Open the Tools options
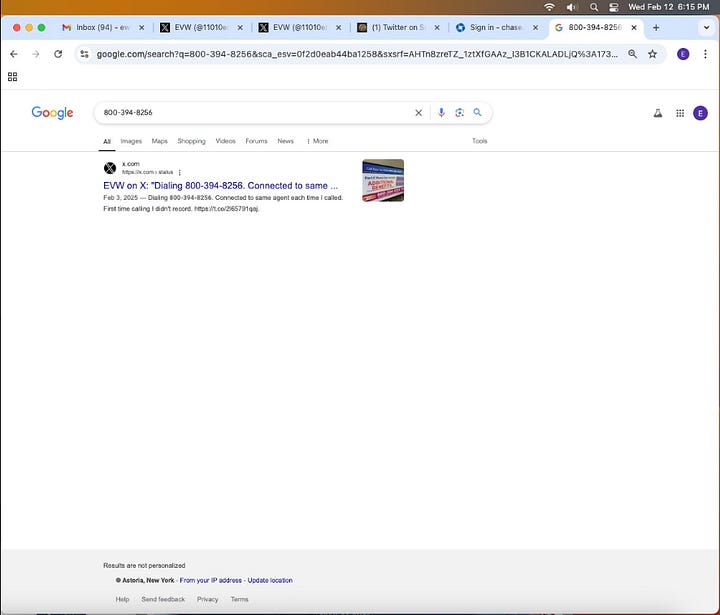 click(x=479, y=141)
